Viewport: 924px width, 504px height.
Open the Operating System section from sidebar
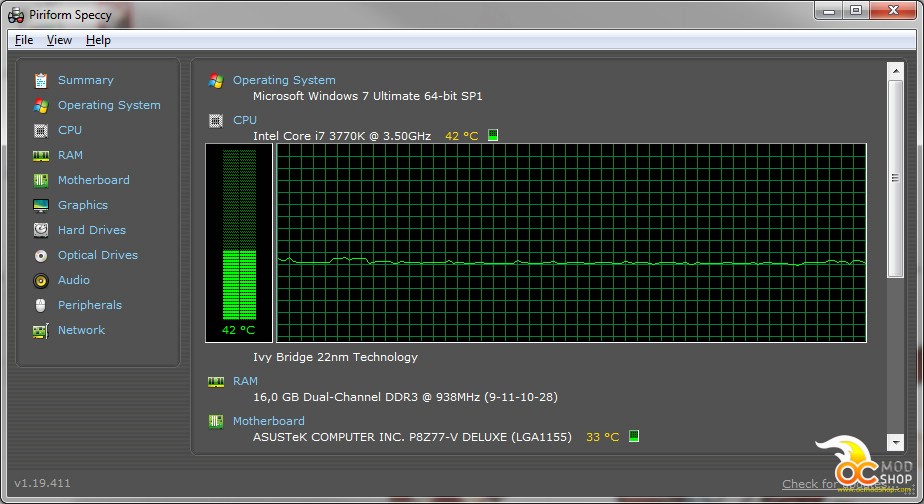109,105
